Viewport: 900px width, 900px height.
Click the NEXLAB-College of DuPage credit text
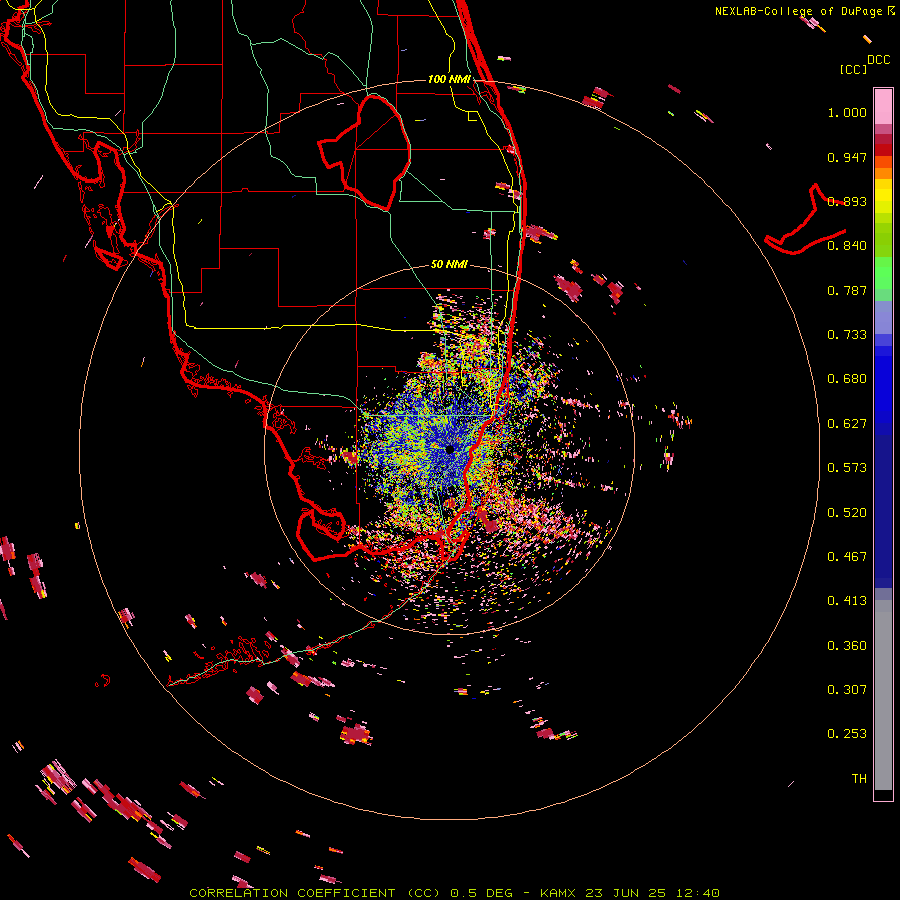click(798, 11)
